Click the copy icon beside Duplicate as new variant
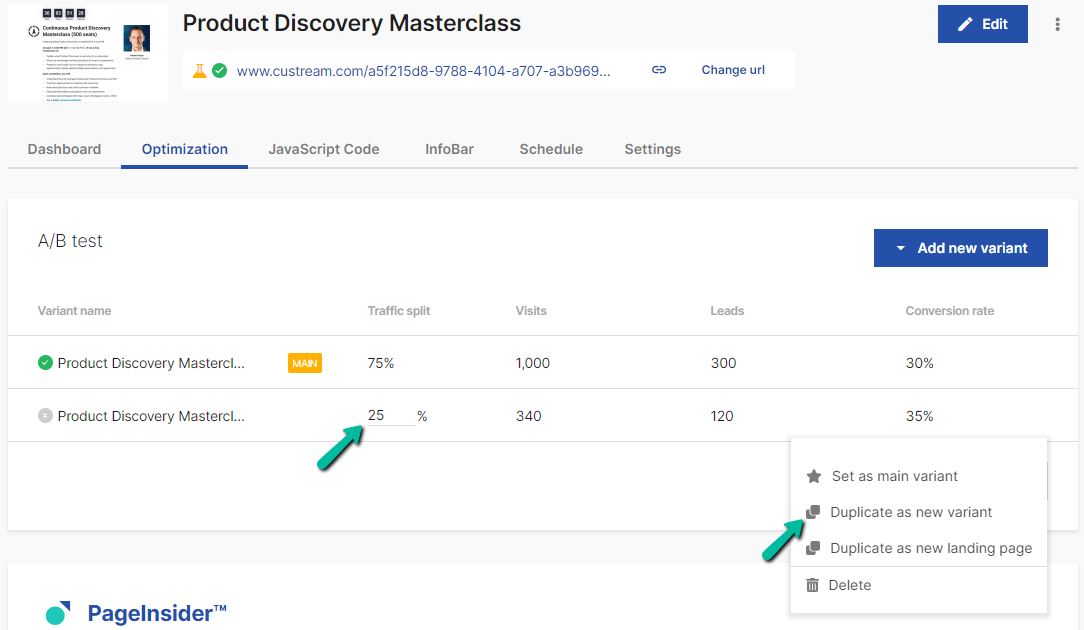Viewport: 1084px width, 630px height. click(x=813, y=512)
